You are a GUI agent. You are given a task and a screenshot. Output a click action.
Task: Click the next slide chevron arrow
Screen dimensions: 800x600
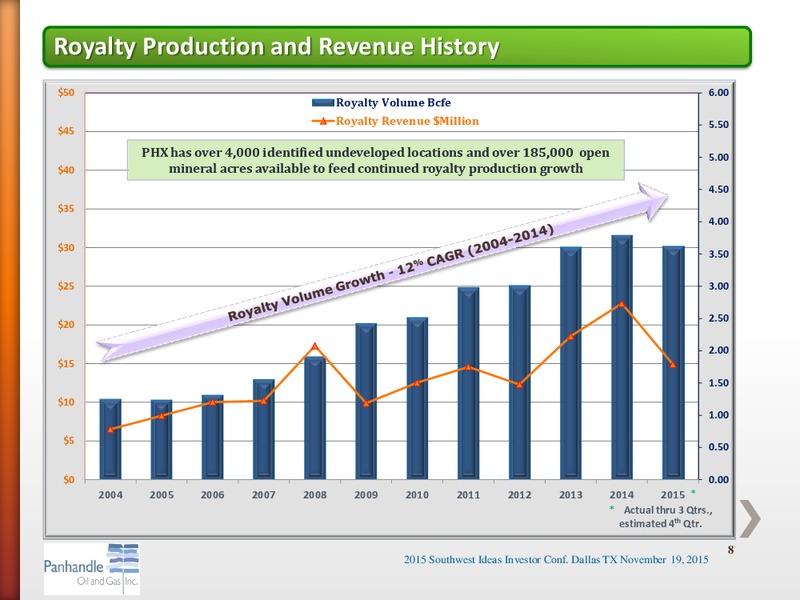[x=750, y=519]
